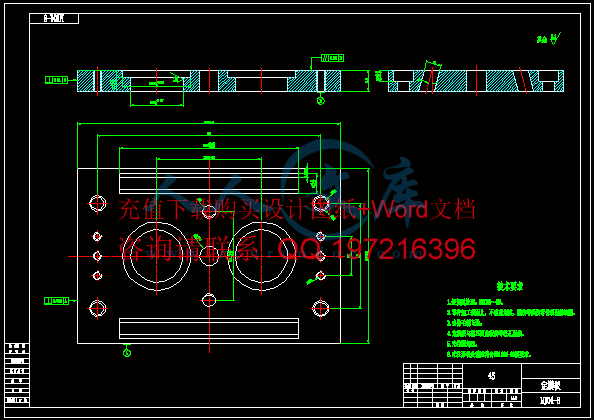Click technical requirement line number 2

pyautogui.click(x=511, y=313)
